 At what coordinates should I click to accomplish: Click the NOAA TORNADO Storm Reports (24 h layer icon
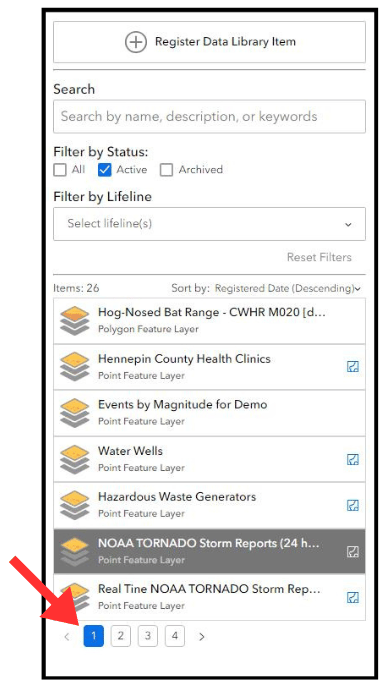75,552
